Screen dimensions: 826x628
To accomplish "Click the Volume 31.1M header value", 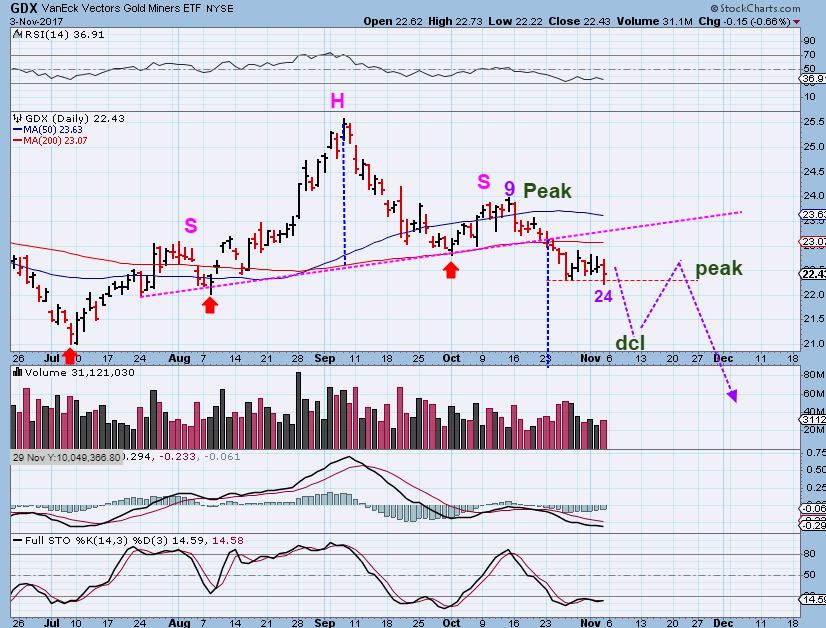I will pyautogui.click(x=655, y=22).
